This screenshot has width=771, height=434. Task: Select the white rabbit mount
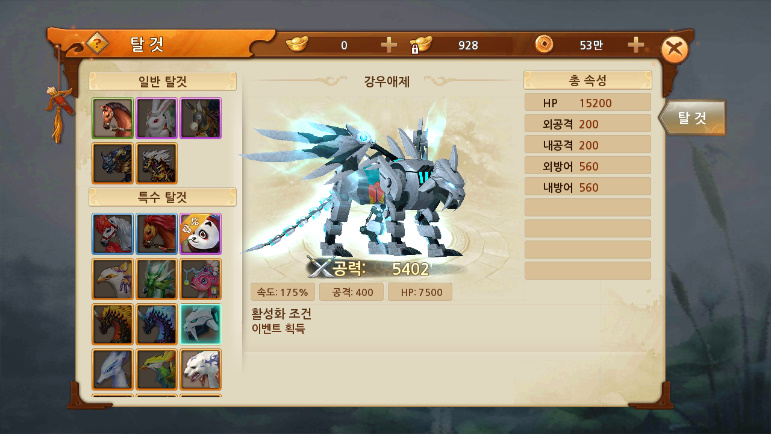(156, 118)
